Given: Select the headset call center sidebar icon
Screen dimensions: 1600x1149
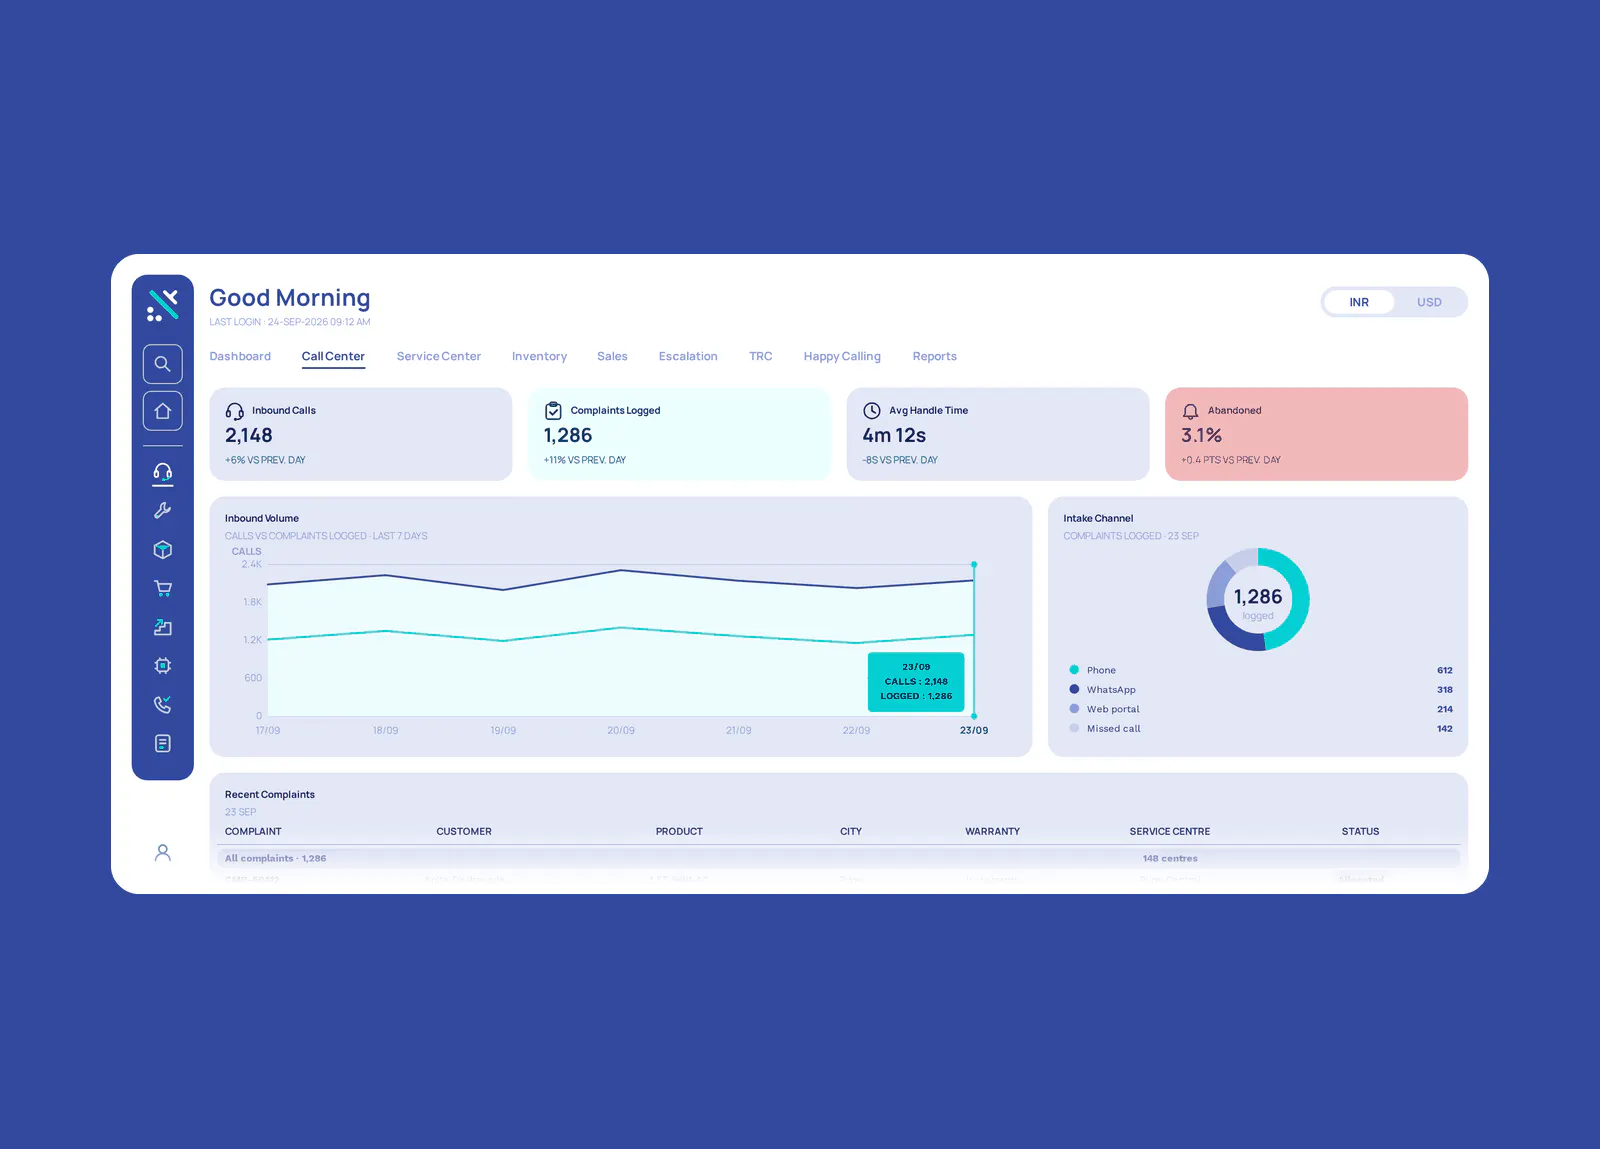Looking at the screenshot, I should (x=162, y=472).
